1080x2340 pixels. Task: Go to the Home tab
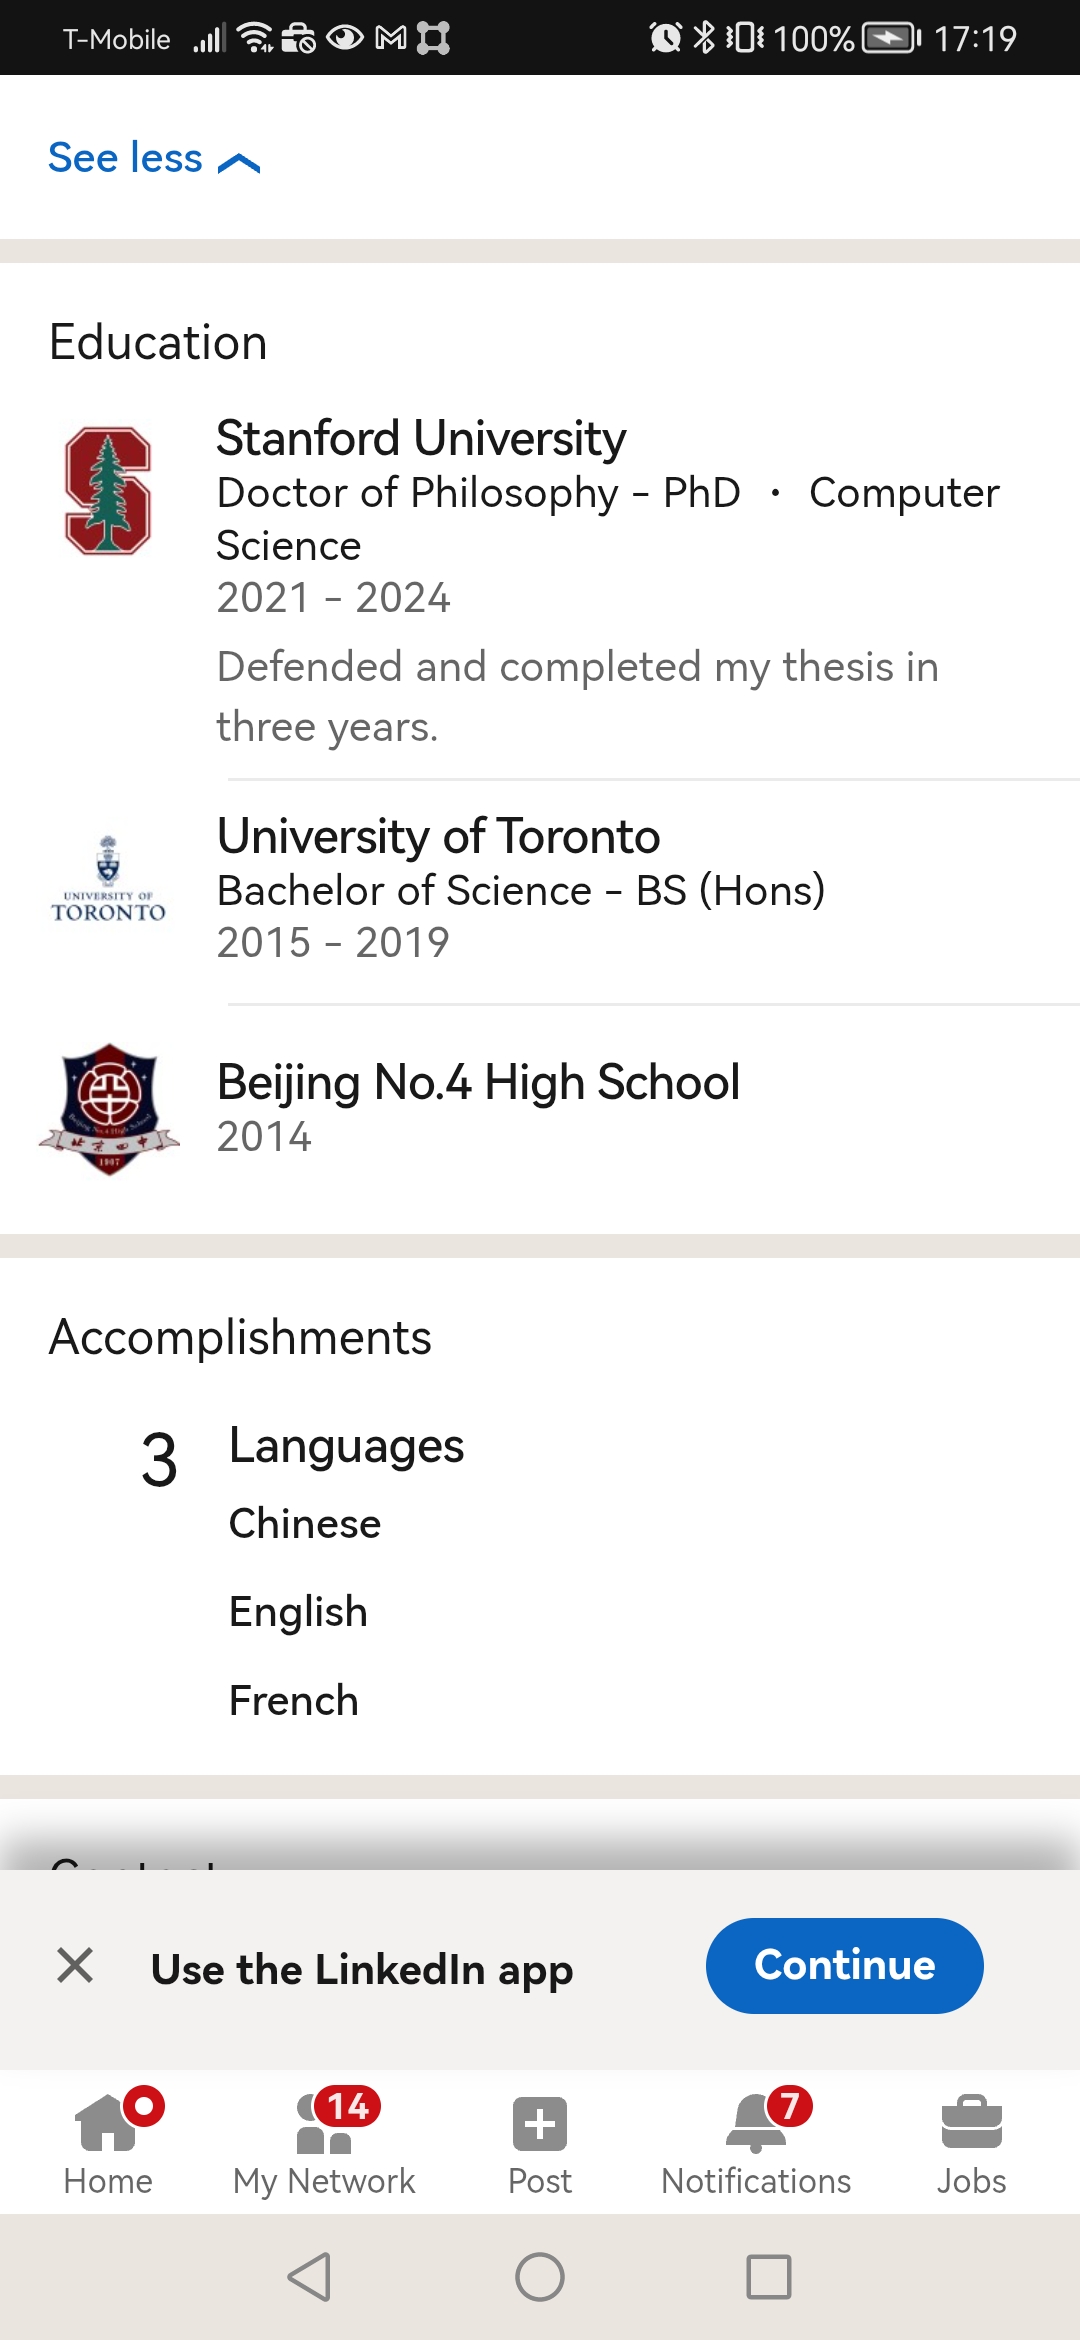108,2142
